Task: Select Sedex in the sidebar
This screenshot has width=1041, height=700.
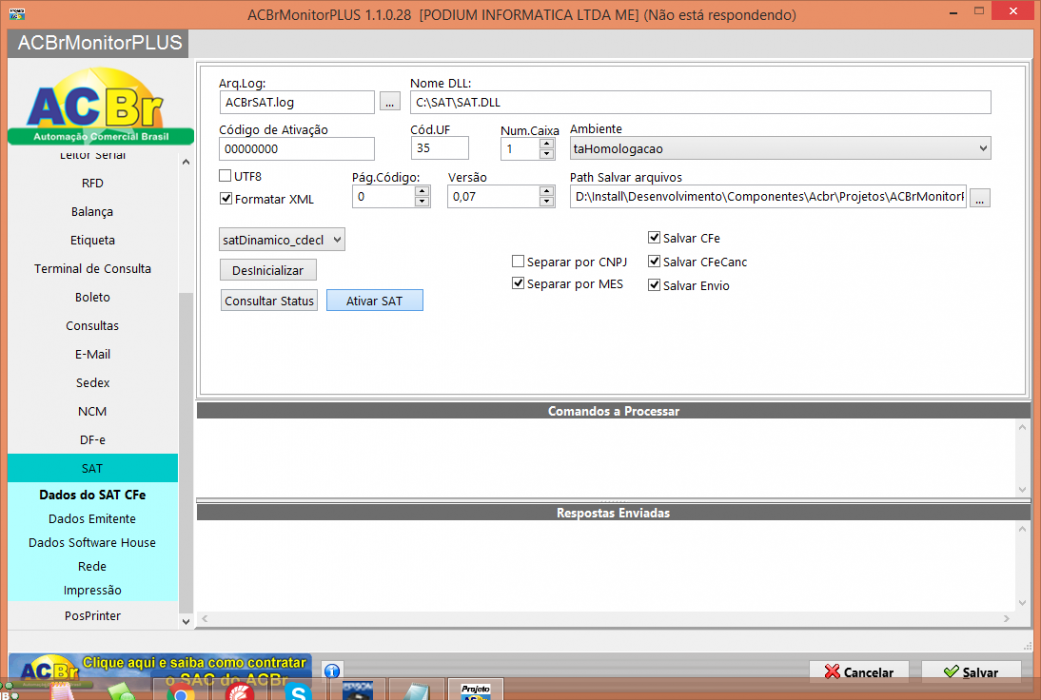Action: coord(92,383)
